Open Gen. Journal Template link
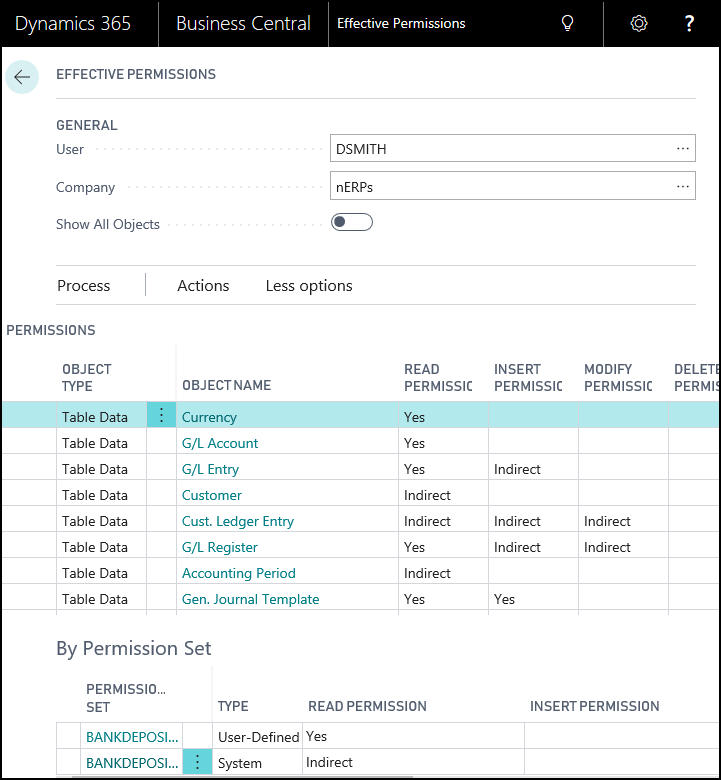Viewport: 721px width, 780px height. pos(250,599)
